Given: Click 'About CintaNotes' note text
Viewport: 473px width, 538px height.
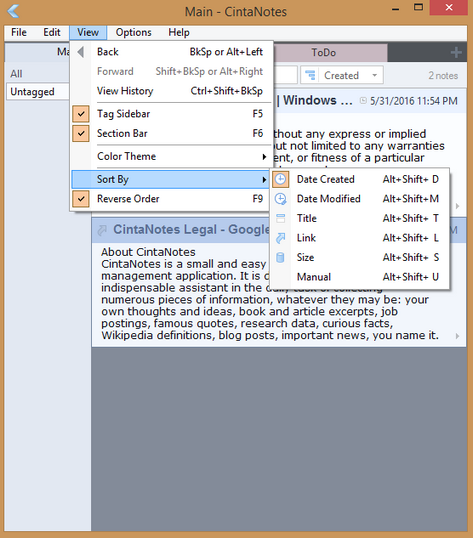Looking at the screenshot, I should tap(148, 252).
